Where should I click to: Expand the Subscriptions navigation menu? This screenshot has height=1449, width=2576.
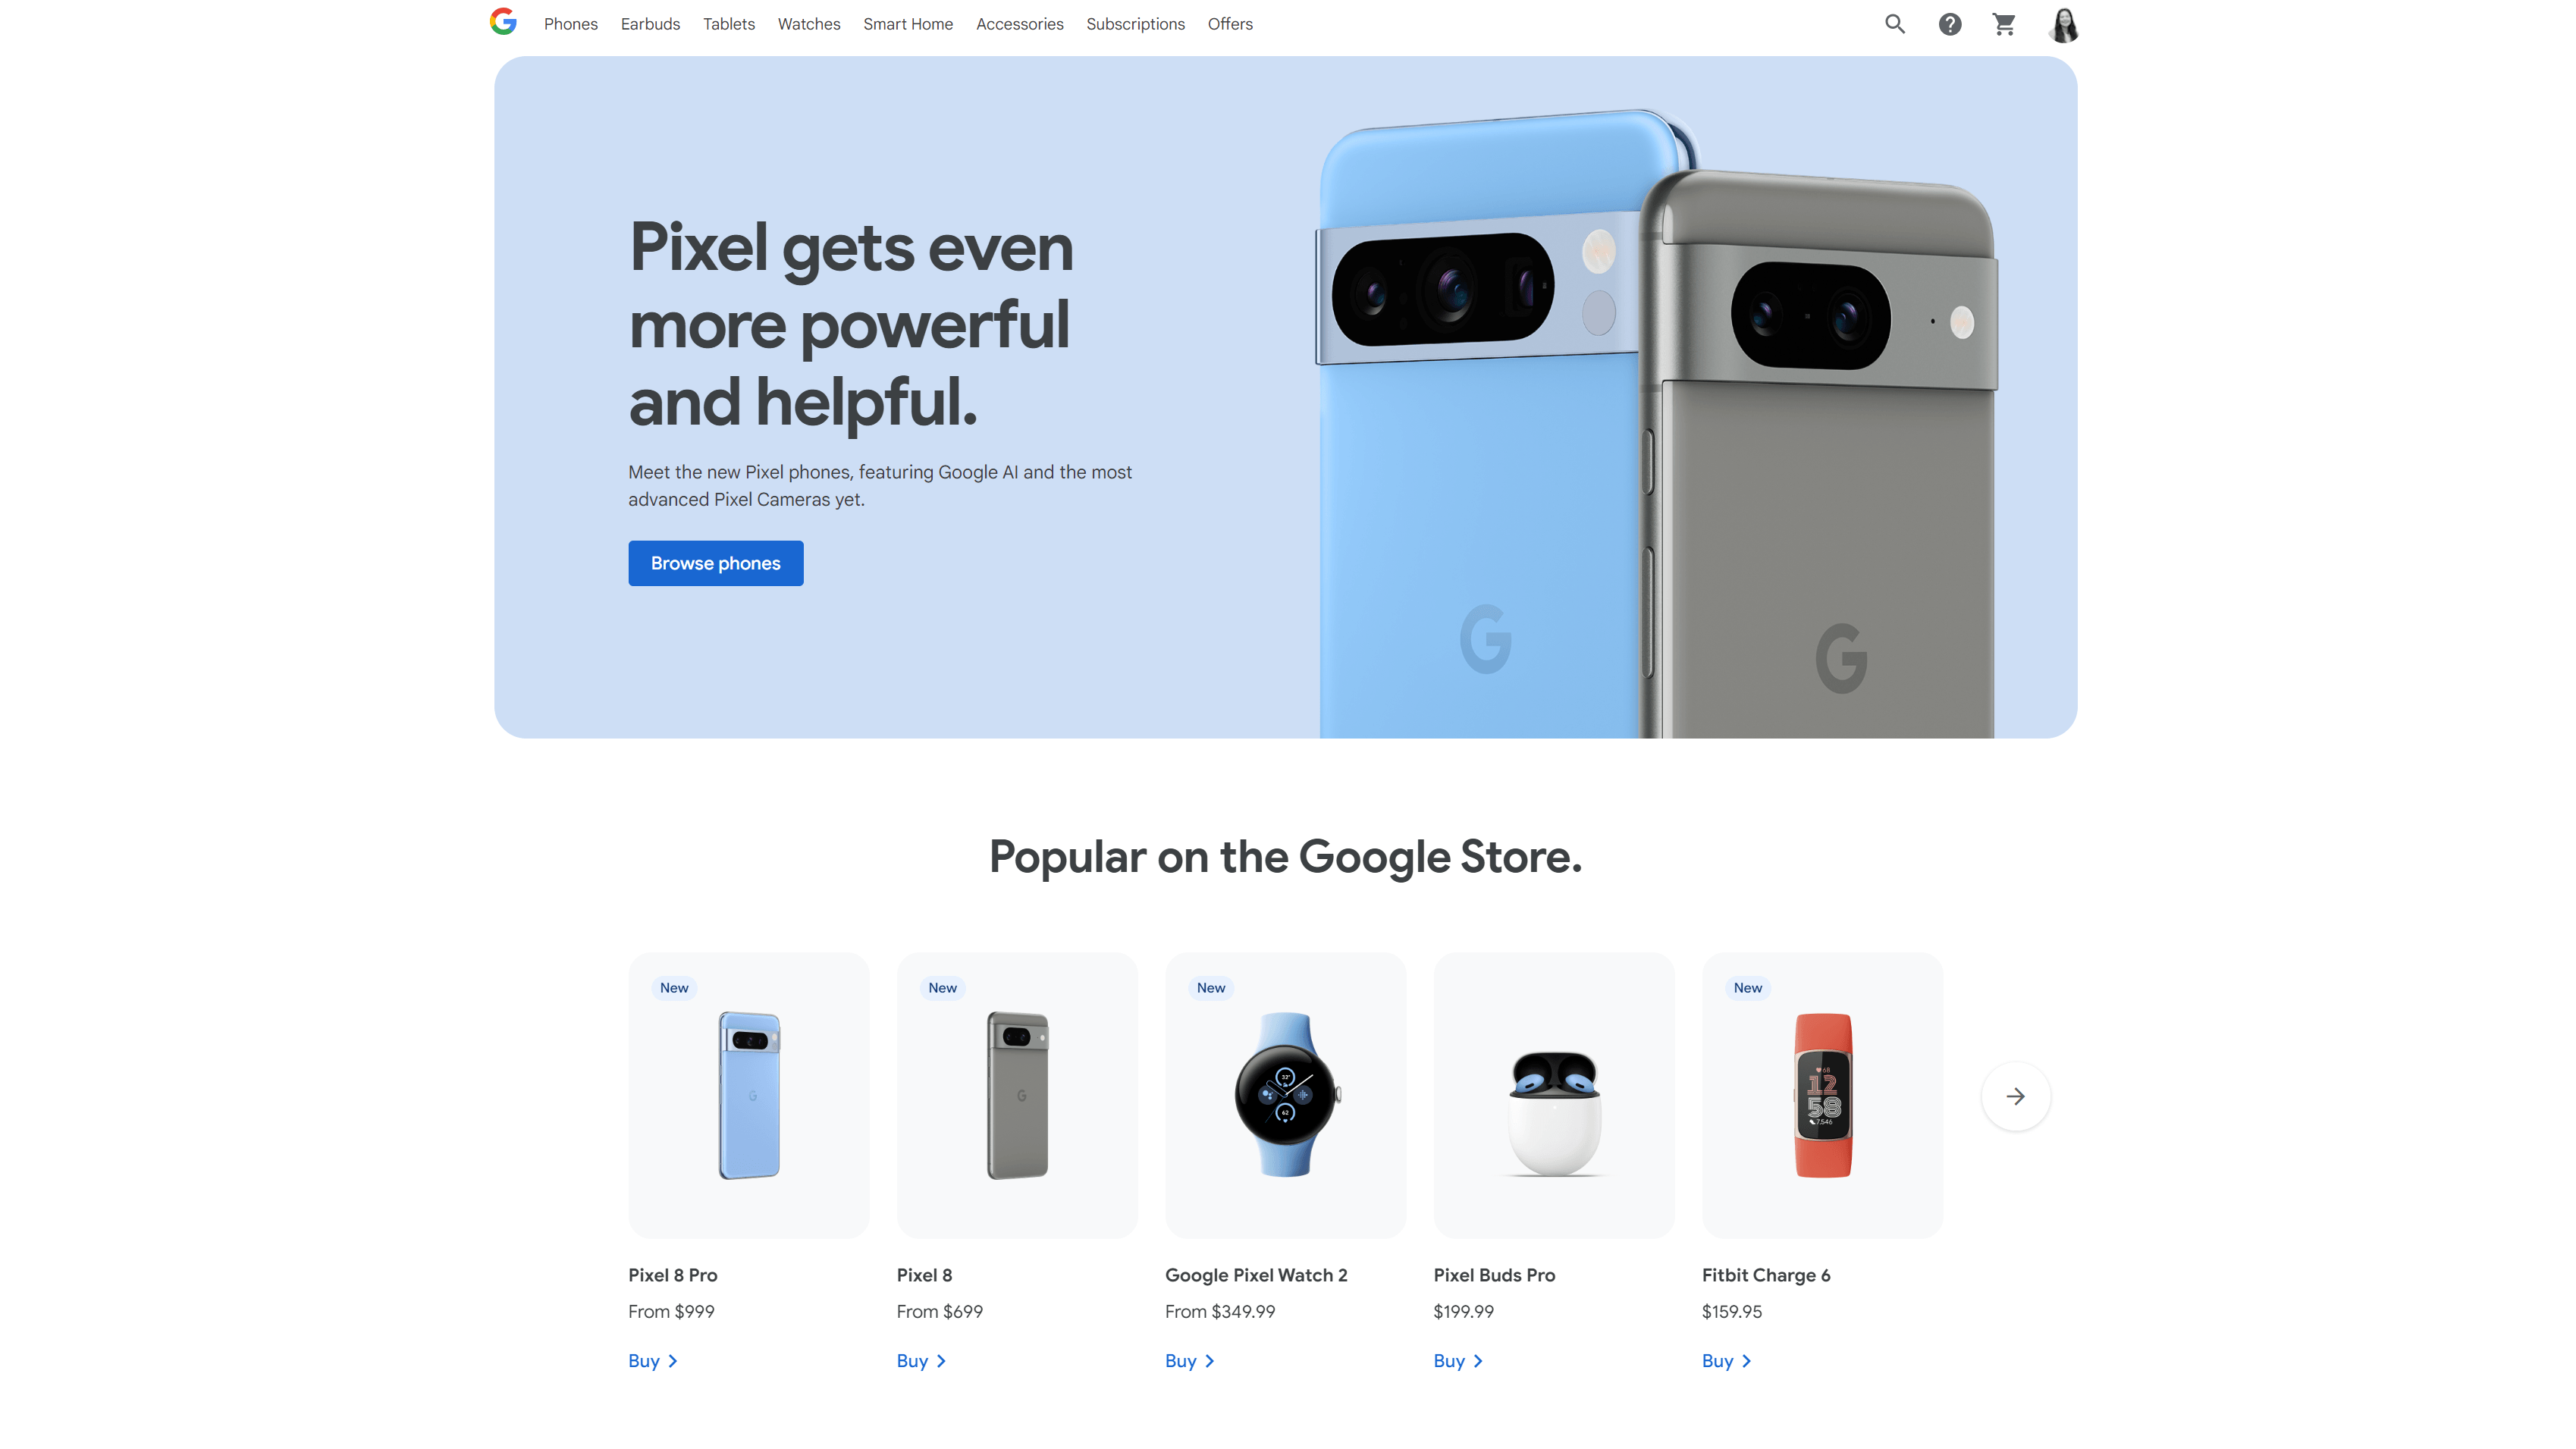(1134, 23)
